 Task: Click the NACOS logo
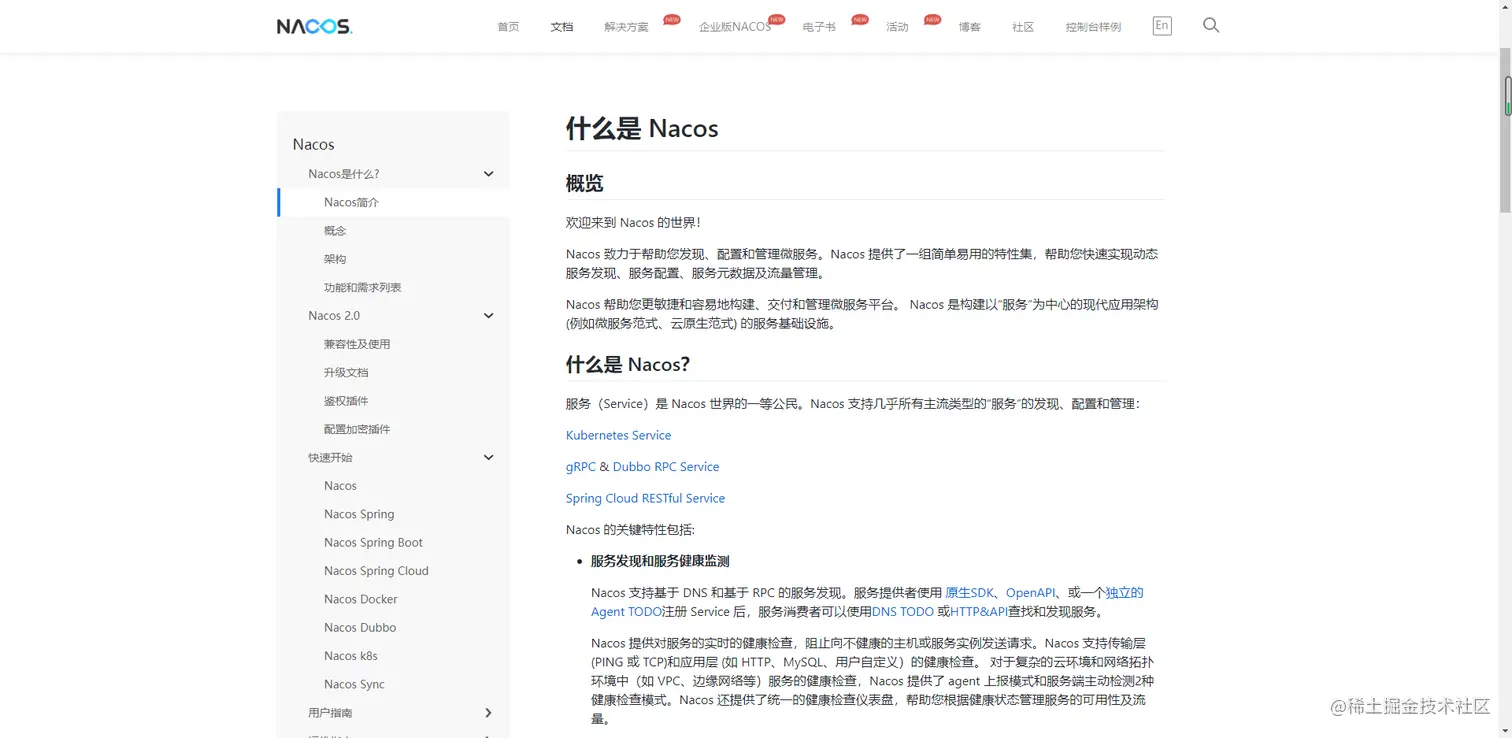(314, 27)
